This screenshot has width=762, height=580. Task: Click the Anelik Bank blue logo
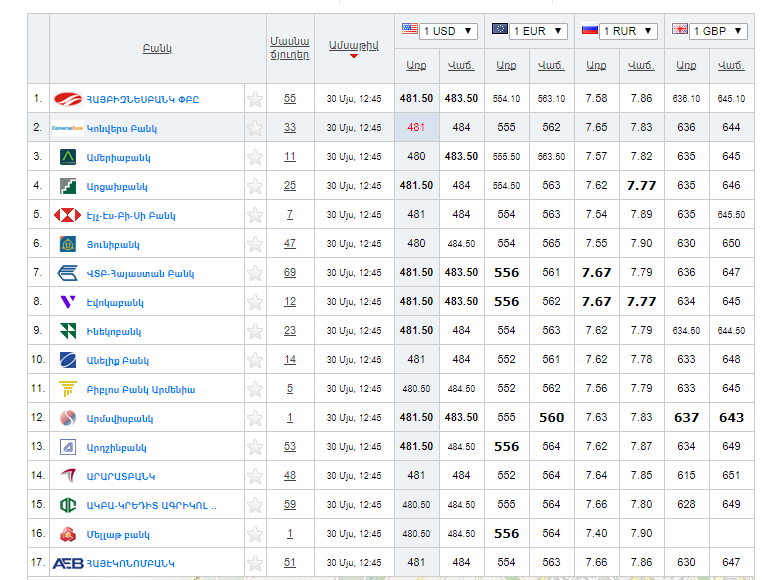point(68,360)
